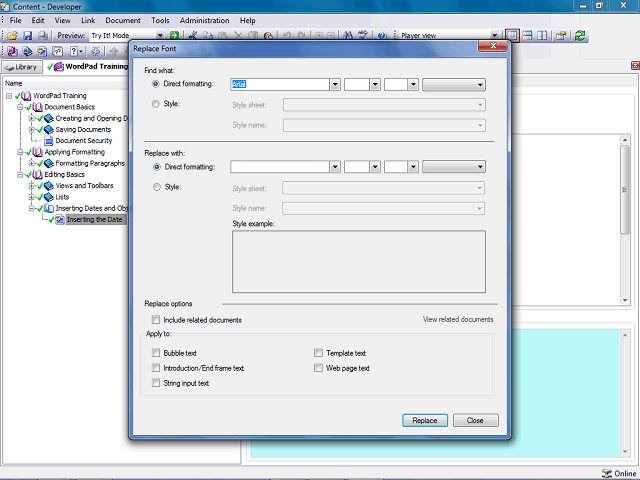Click the Copy icon in toolbar
Image resolution: width=640 pixels, height=480 pixels.
coord(208,36)
